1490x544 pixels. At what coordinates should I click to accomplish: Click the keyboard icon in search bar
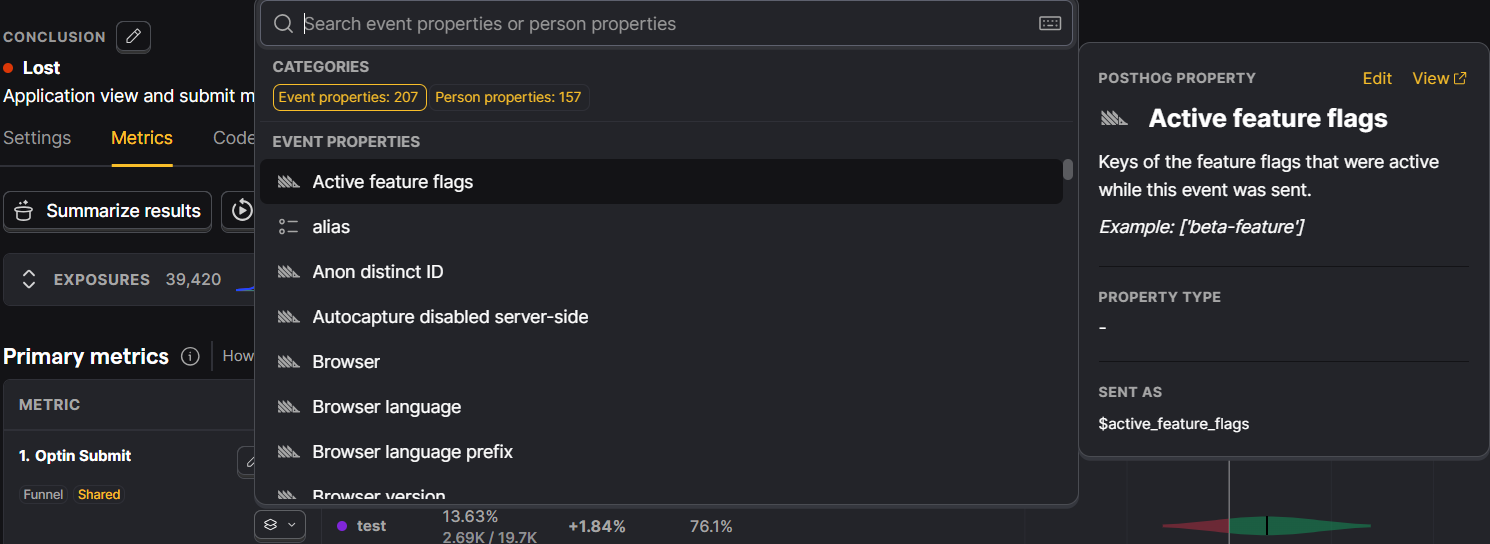pos(1050,24)
